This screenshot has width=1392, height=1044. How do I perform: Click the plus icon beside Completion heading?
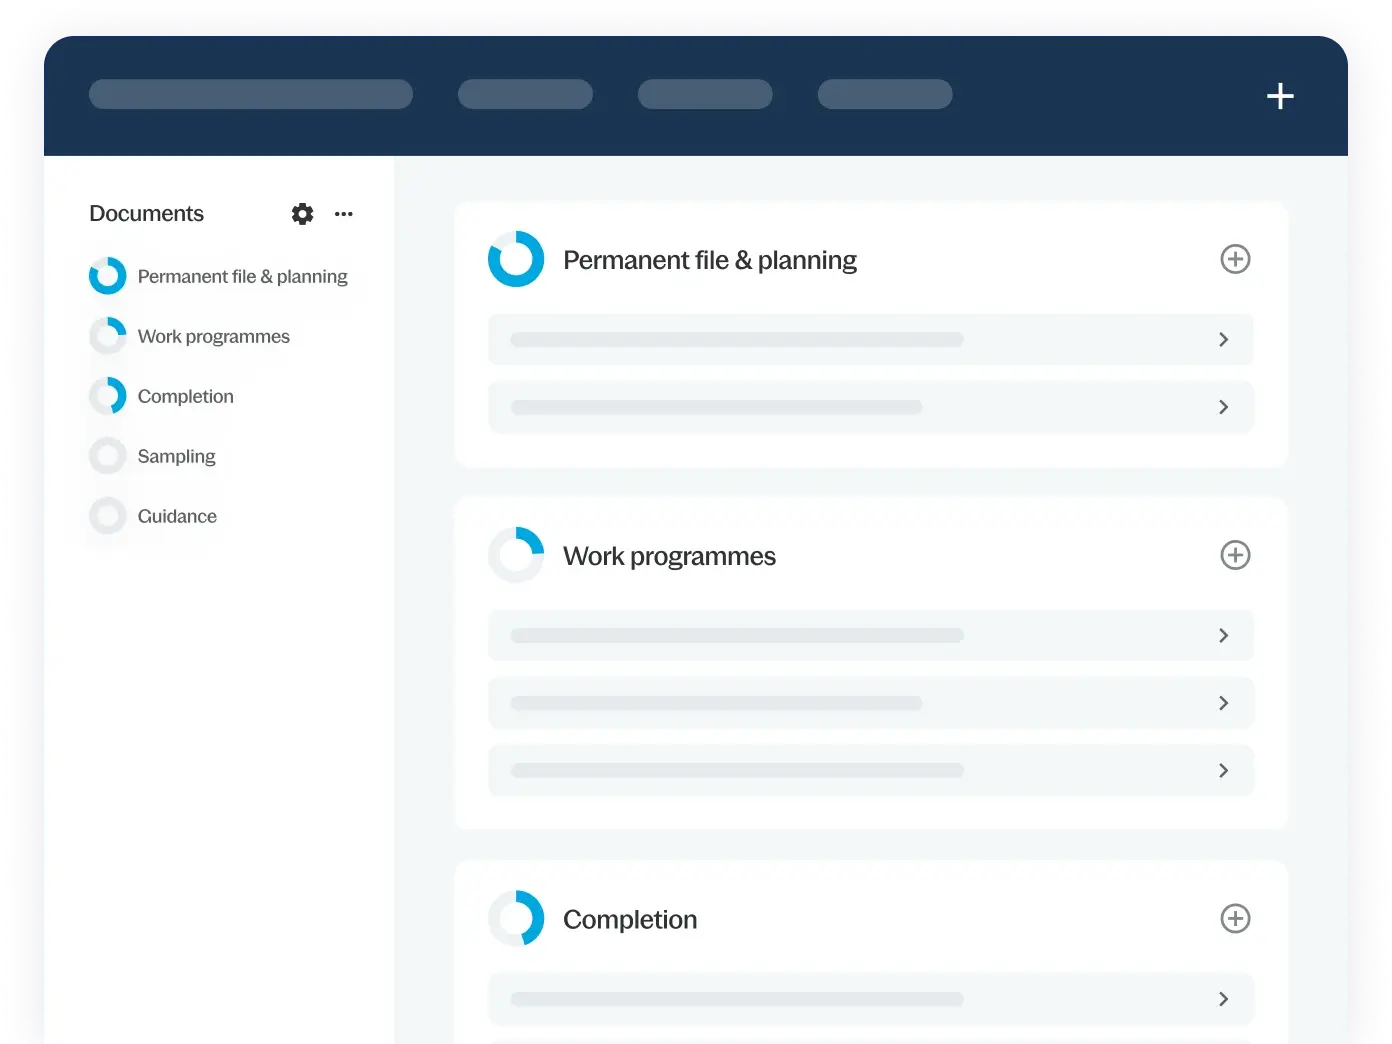(1235, 918)
